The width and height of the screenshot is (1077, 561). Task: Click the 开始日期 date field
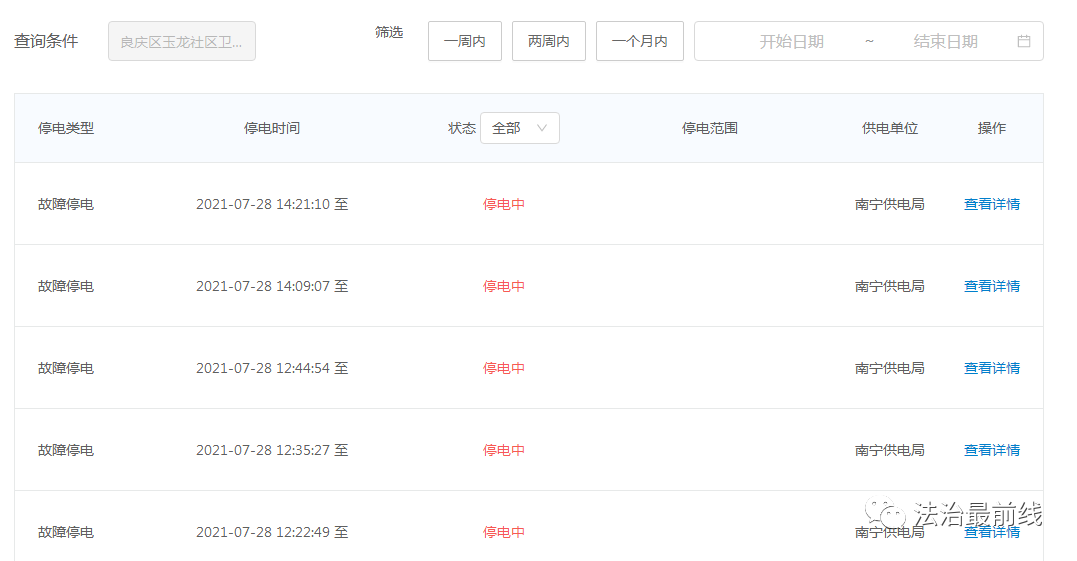point(791,42)
